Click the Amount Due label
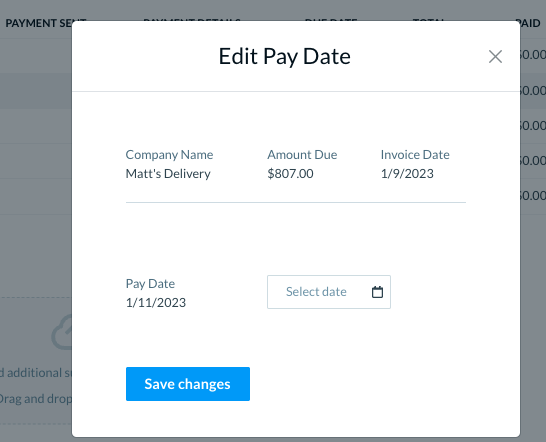Screen dimensions: 546x442 pos(302,155)
